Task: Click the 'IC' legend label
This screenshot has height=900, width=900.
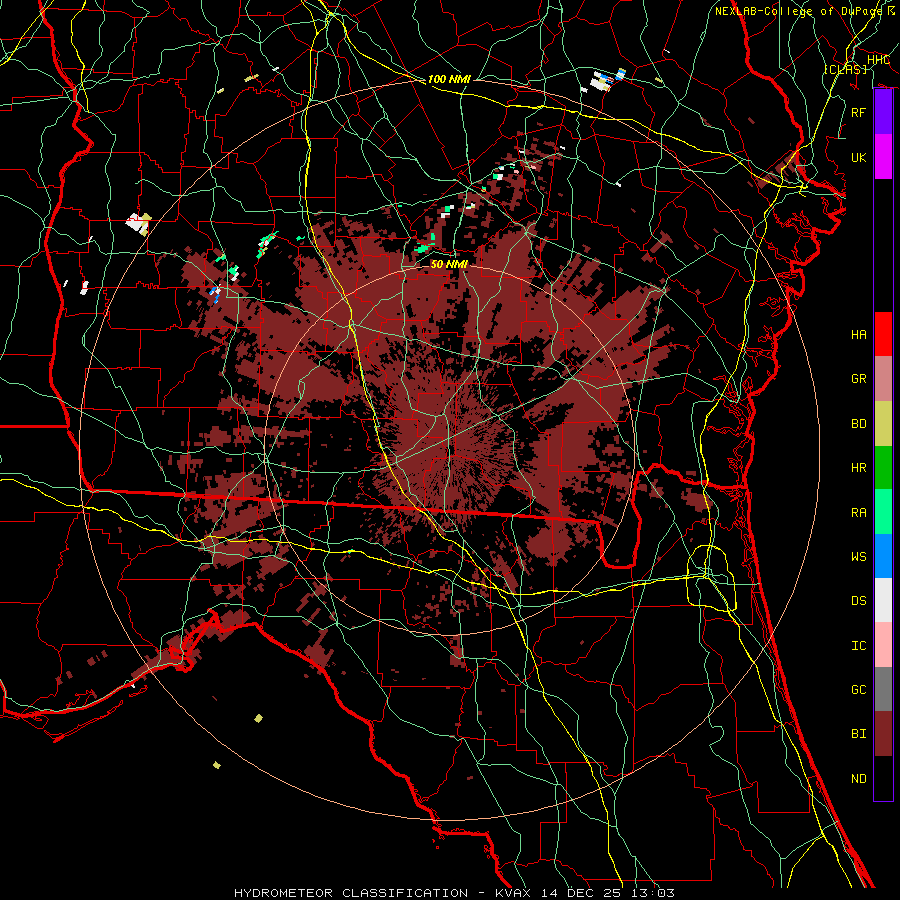Action: (859, 646)
